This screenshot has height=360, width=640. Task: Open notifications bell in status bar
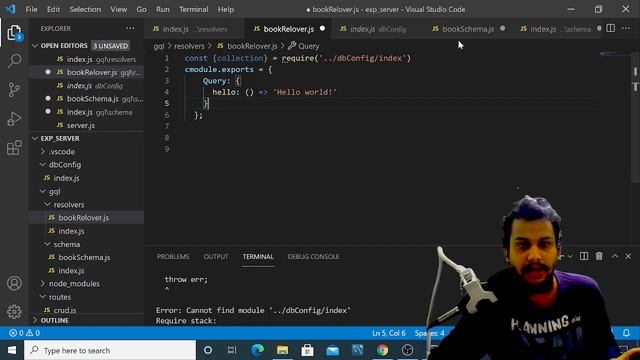(626, 333)
